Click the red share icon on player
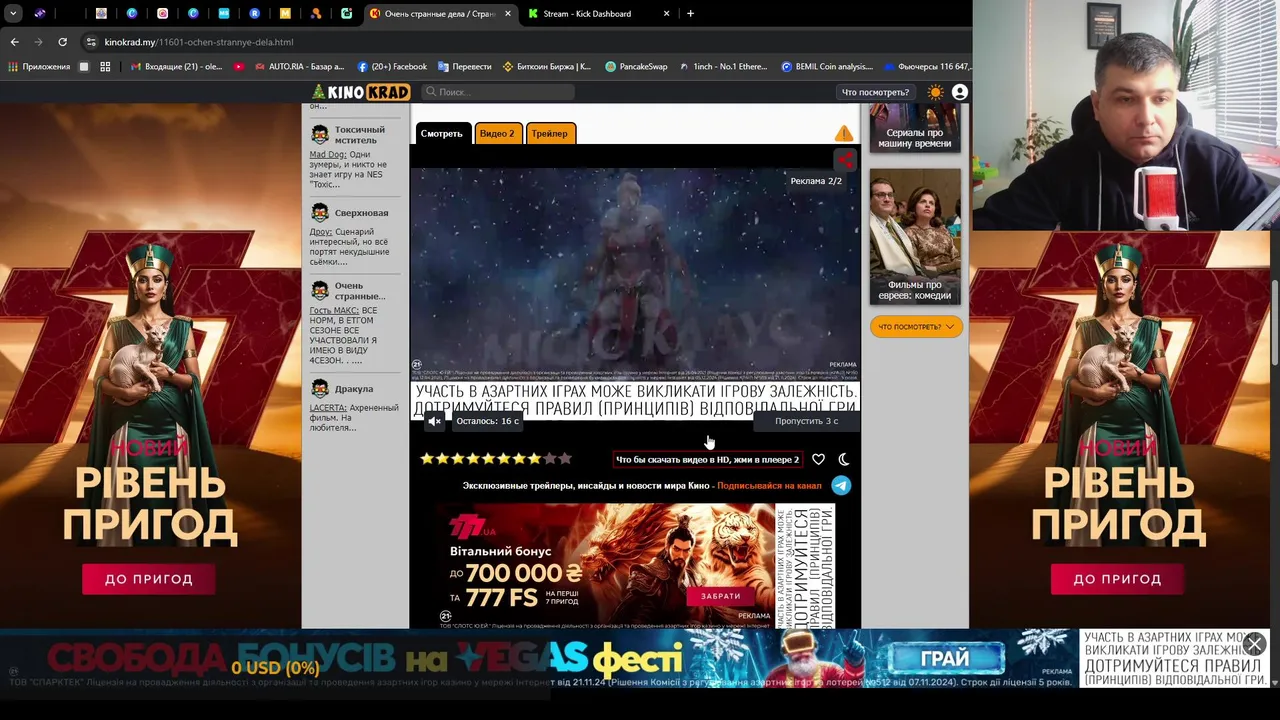 tap(846, 159)
